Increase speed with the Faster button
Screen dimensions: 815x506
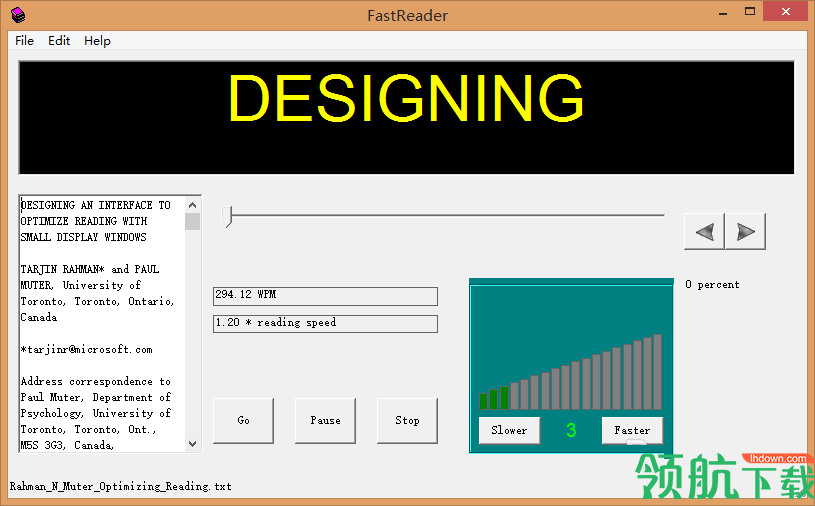pos(632,430)
